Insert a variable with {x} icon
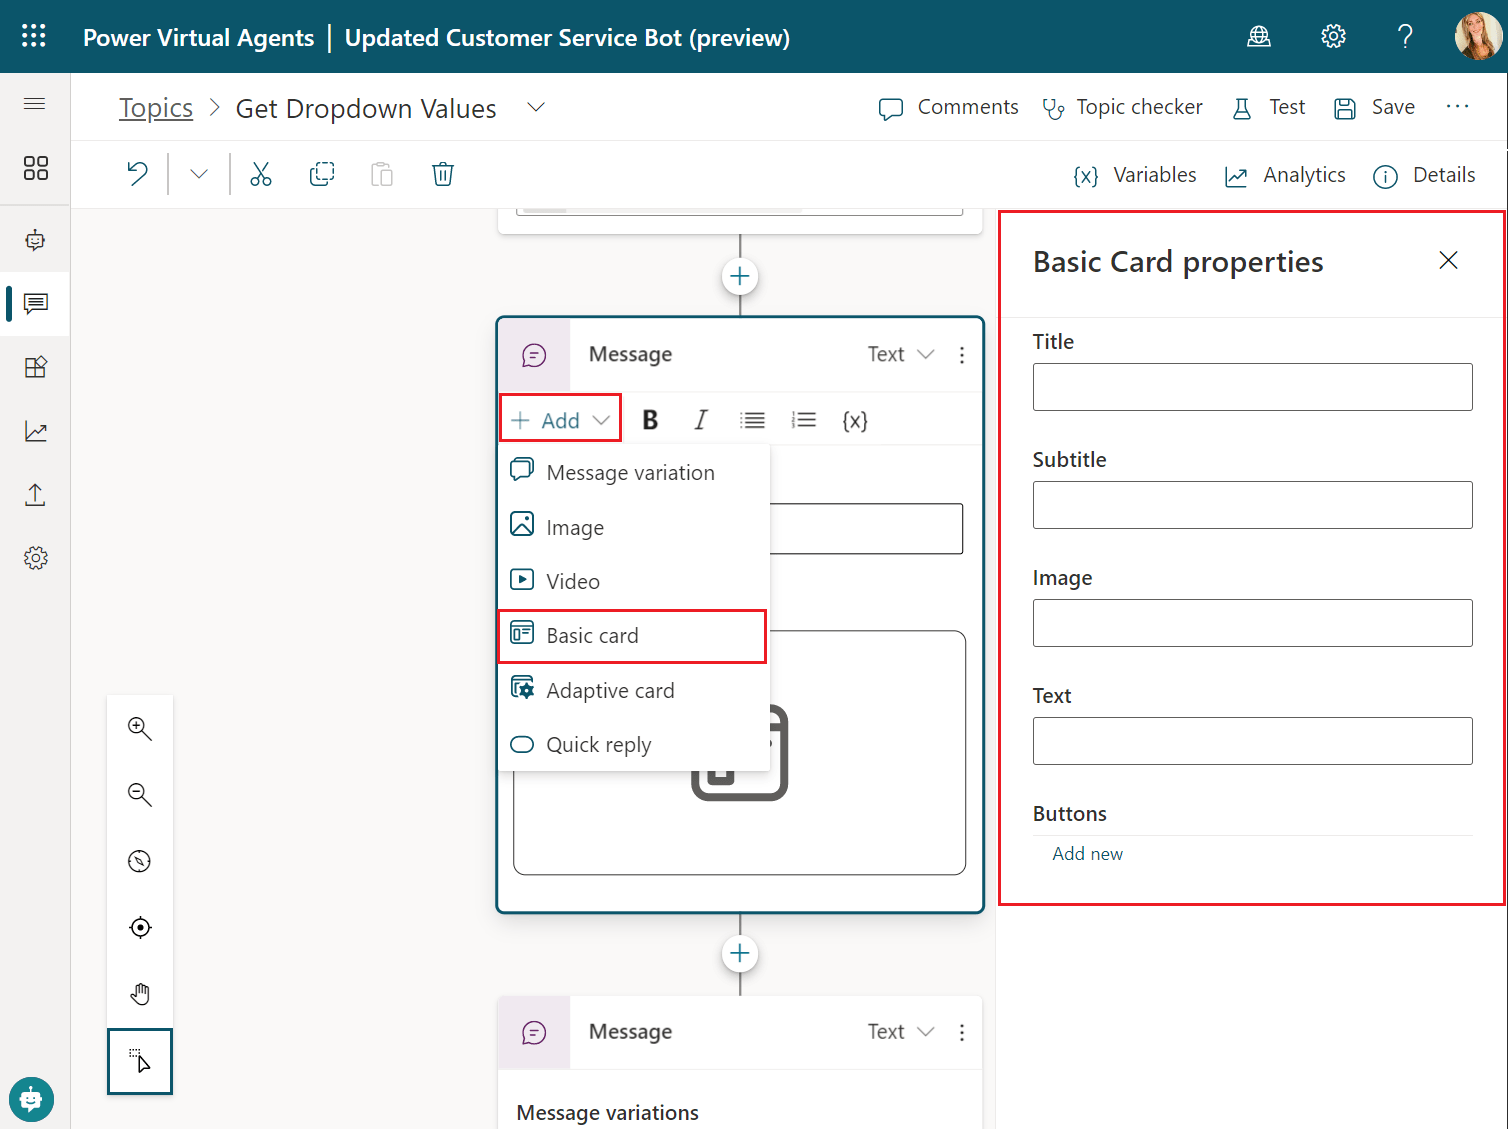This screenshot has width=1508, height=1129. 855,420
